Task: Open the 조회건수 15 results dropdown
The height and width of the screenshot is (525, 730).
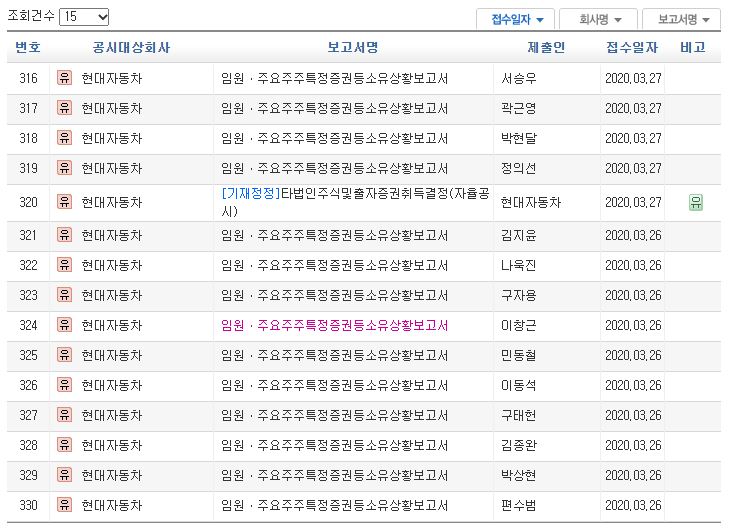Action: [x=84, y=17]
